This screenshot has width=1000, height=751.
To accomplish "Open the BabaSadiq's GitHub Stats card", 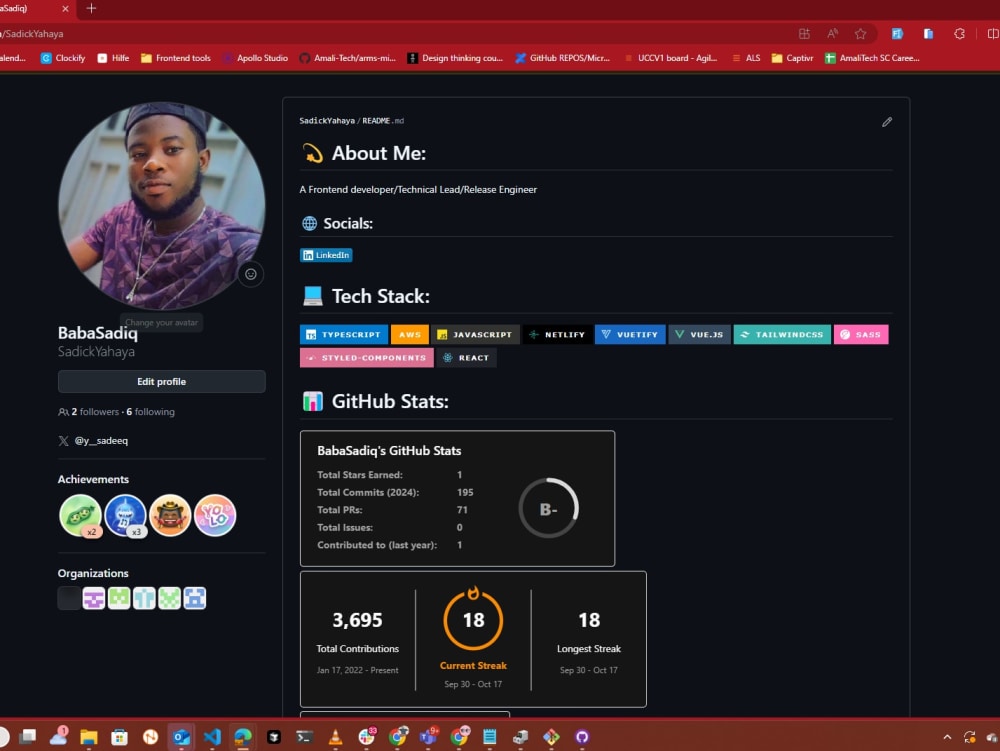I will tap(457, 499).
